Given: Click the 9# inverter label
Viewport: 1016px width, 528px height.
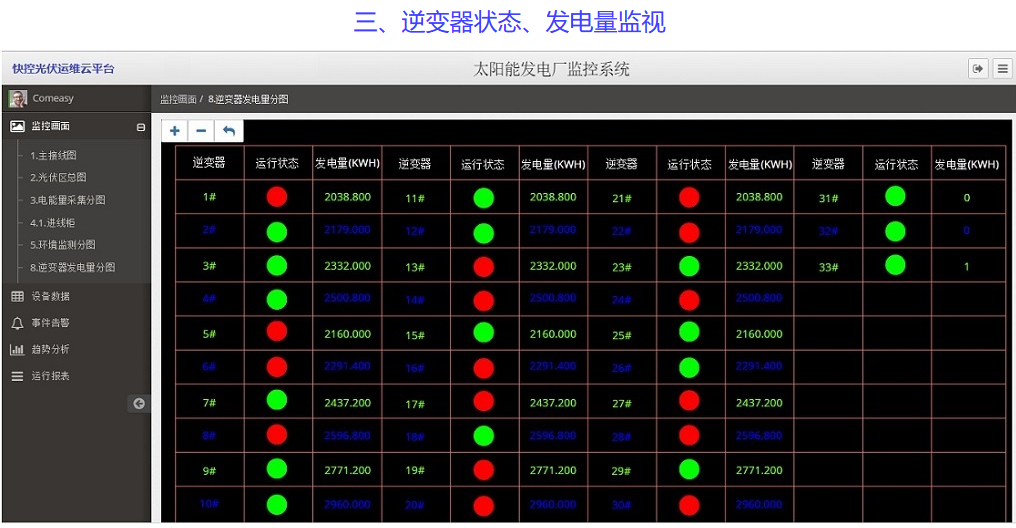Looking at the screenshot, I should click(x=209, y=471).
